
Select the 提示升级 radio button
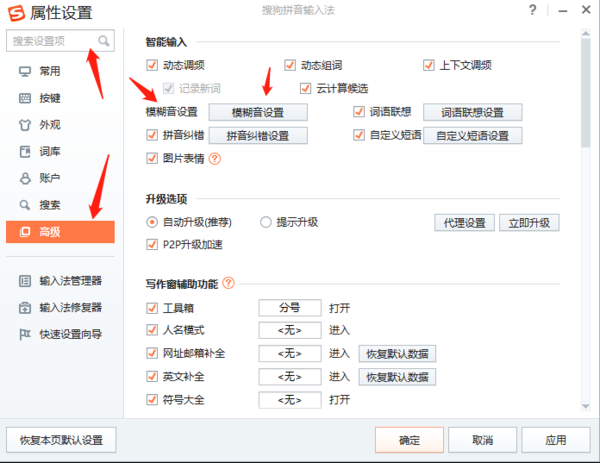click(x=266, y=222)
